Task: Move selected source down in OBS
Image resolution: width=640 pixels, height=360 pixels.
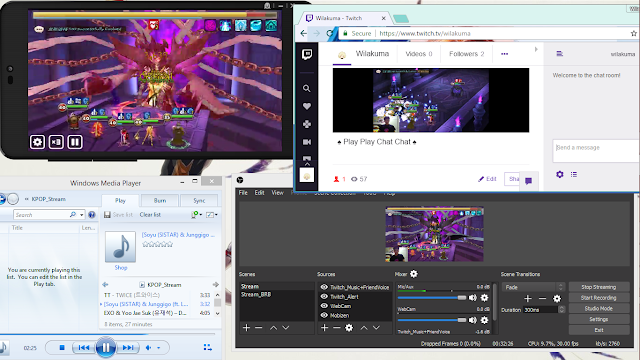Action: pos(376,328)
